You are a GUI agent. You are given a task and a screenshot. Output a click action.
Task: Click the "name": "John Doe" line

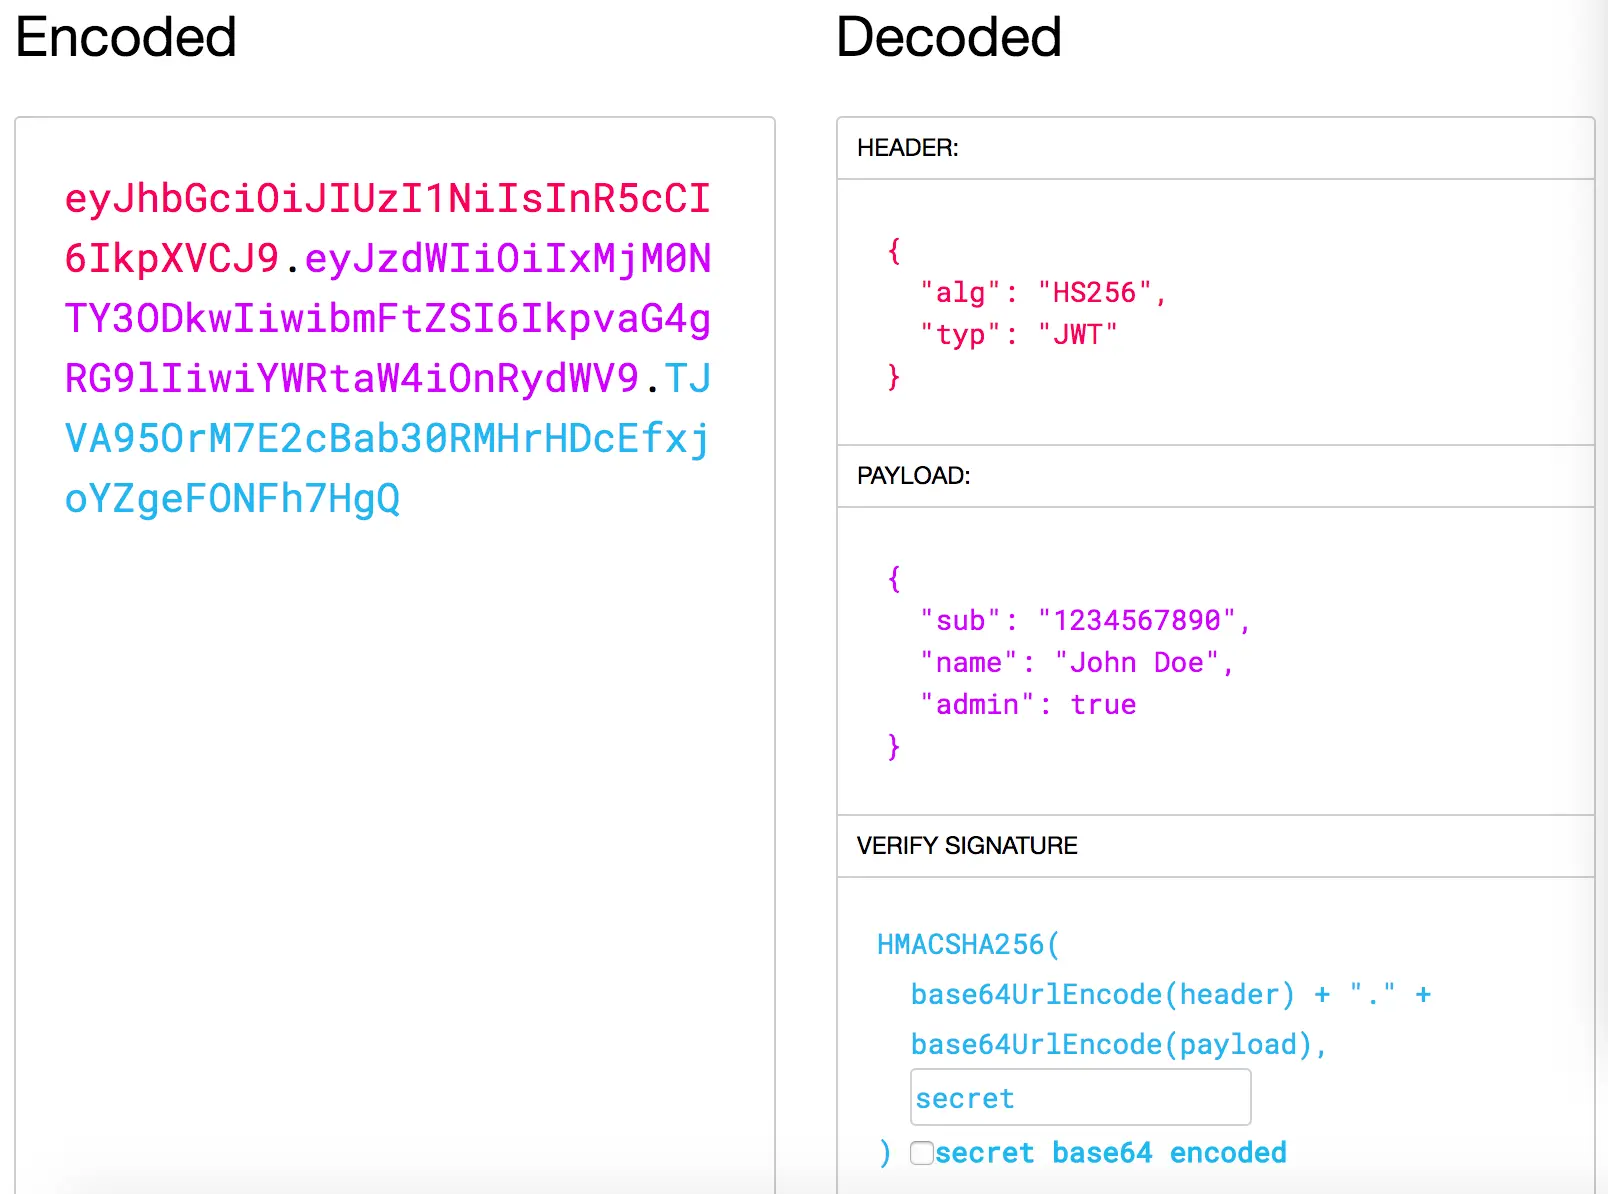[1077, 662]
